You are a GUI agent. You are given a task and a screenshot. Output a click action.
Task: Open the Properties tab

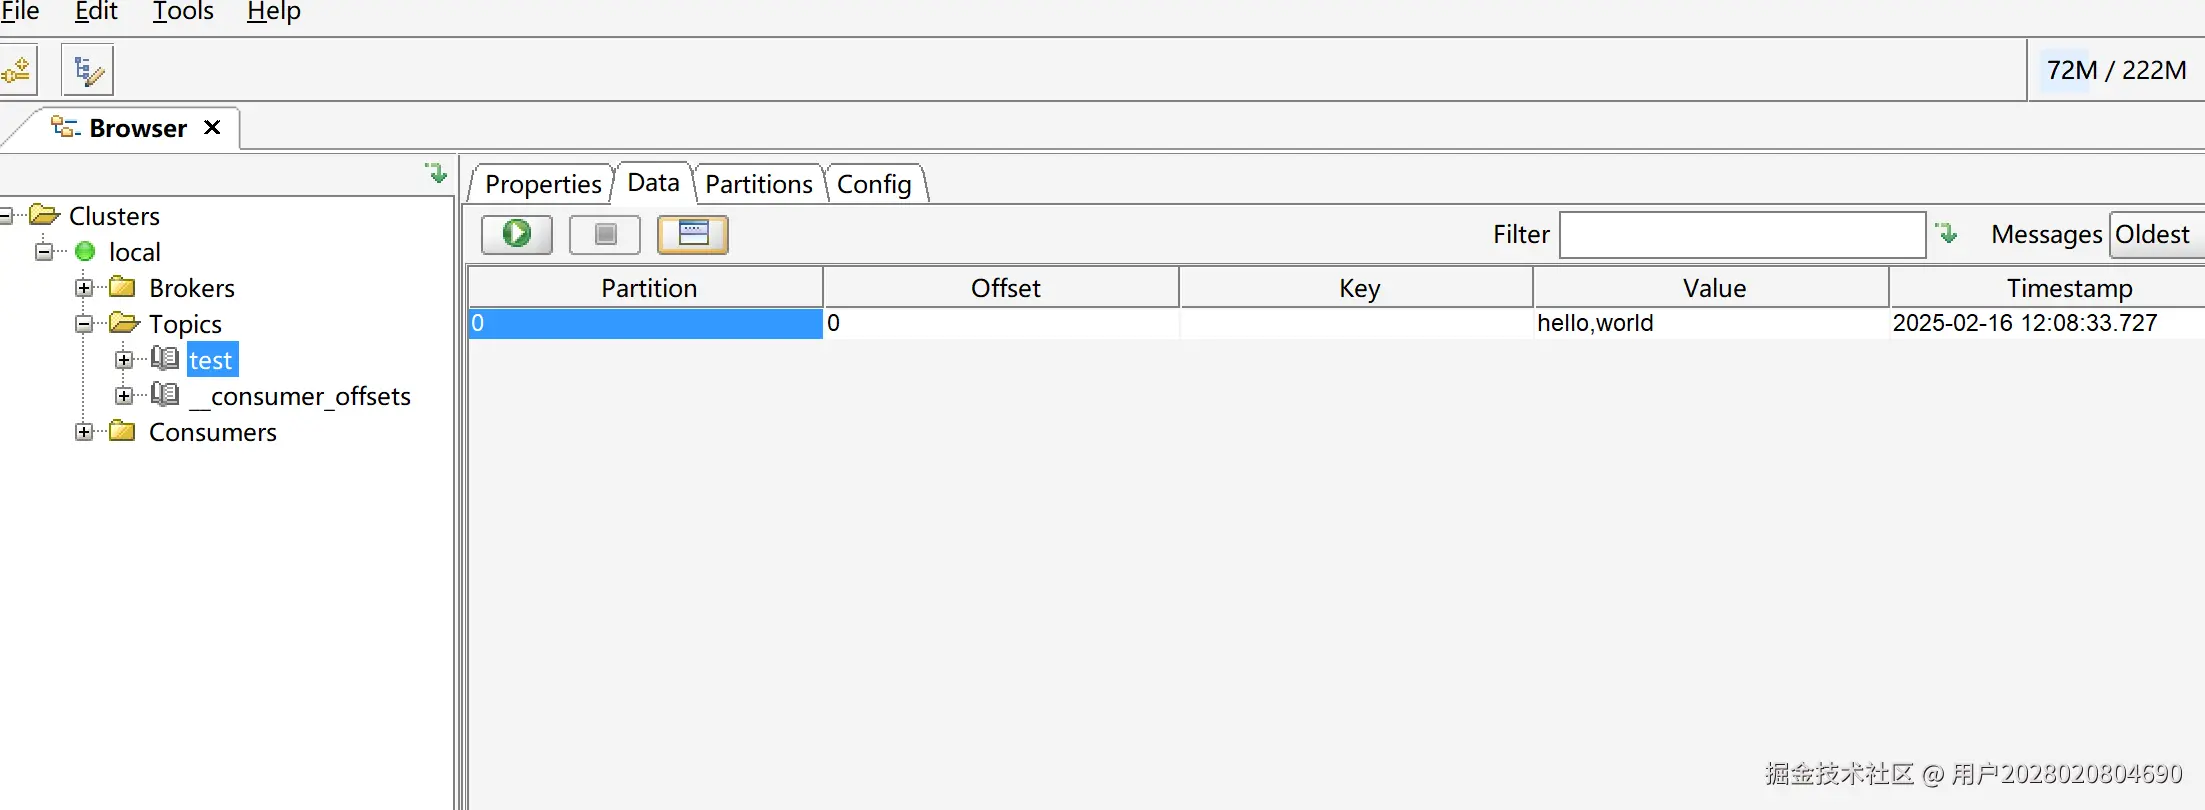tap(543, 184)
